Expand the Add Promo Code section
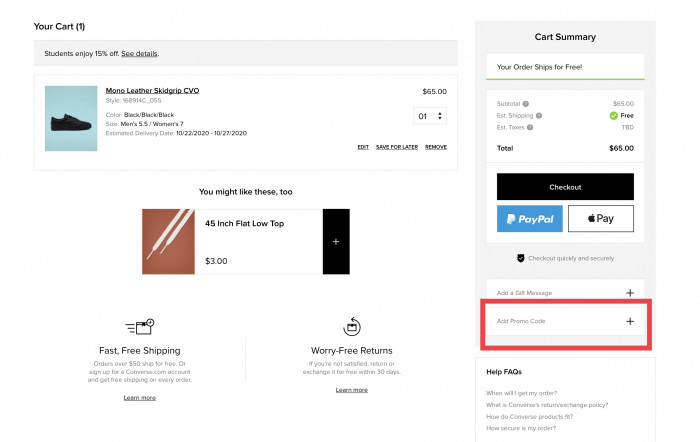 pyautogui.click(x=629, y=321)
